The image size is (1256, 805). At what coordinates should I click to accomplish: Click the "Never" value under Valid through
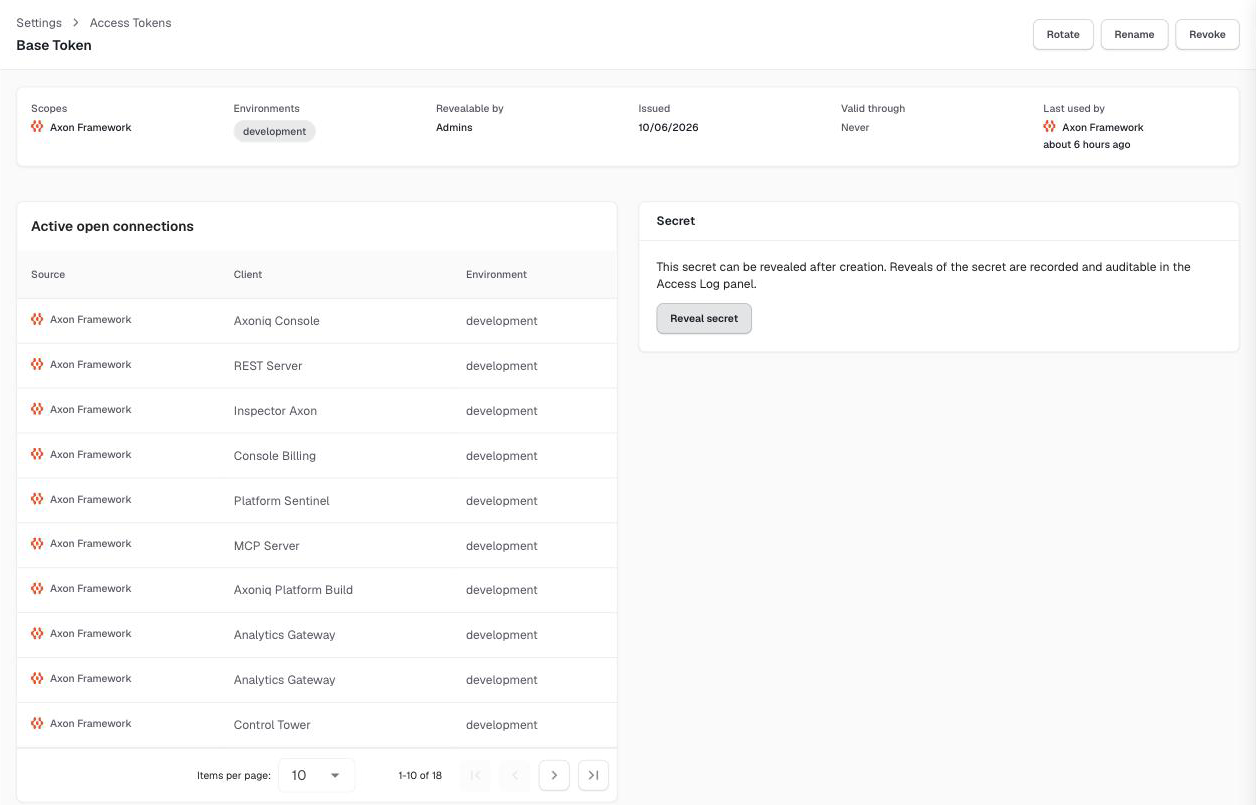855,127
